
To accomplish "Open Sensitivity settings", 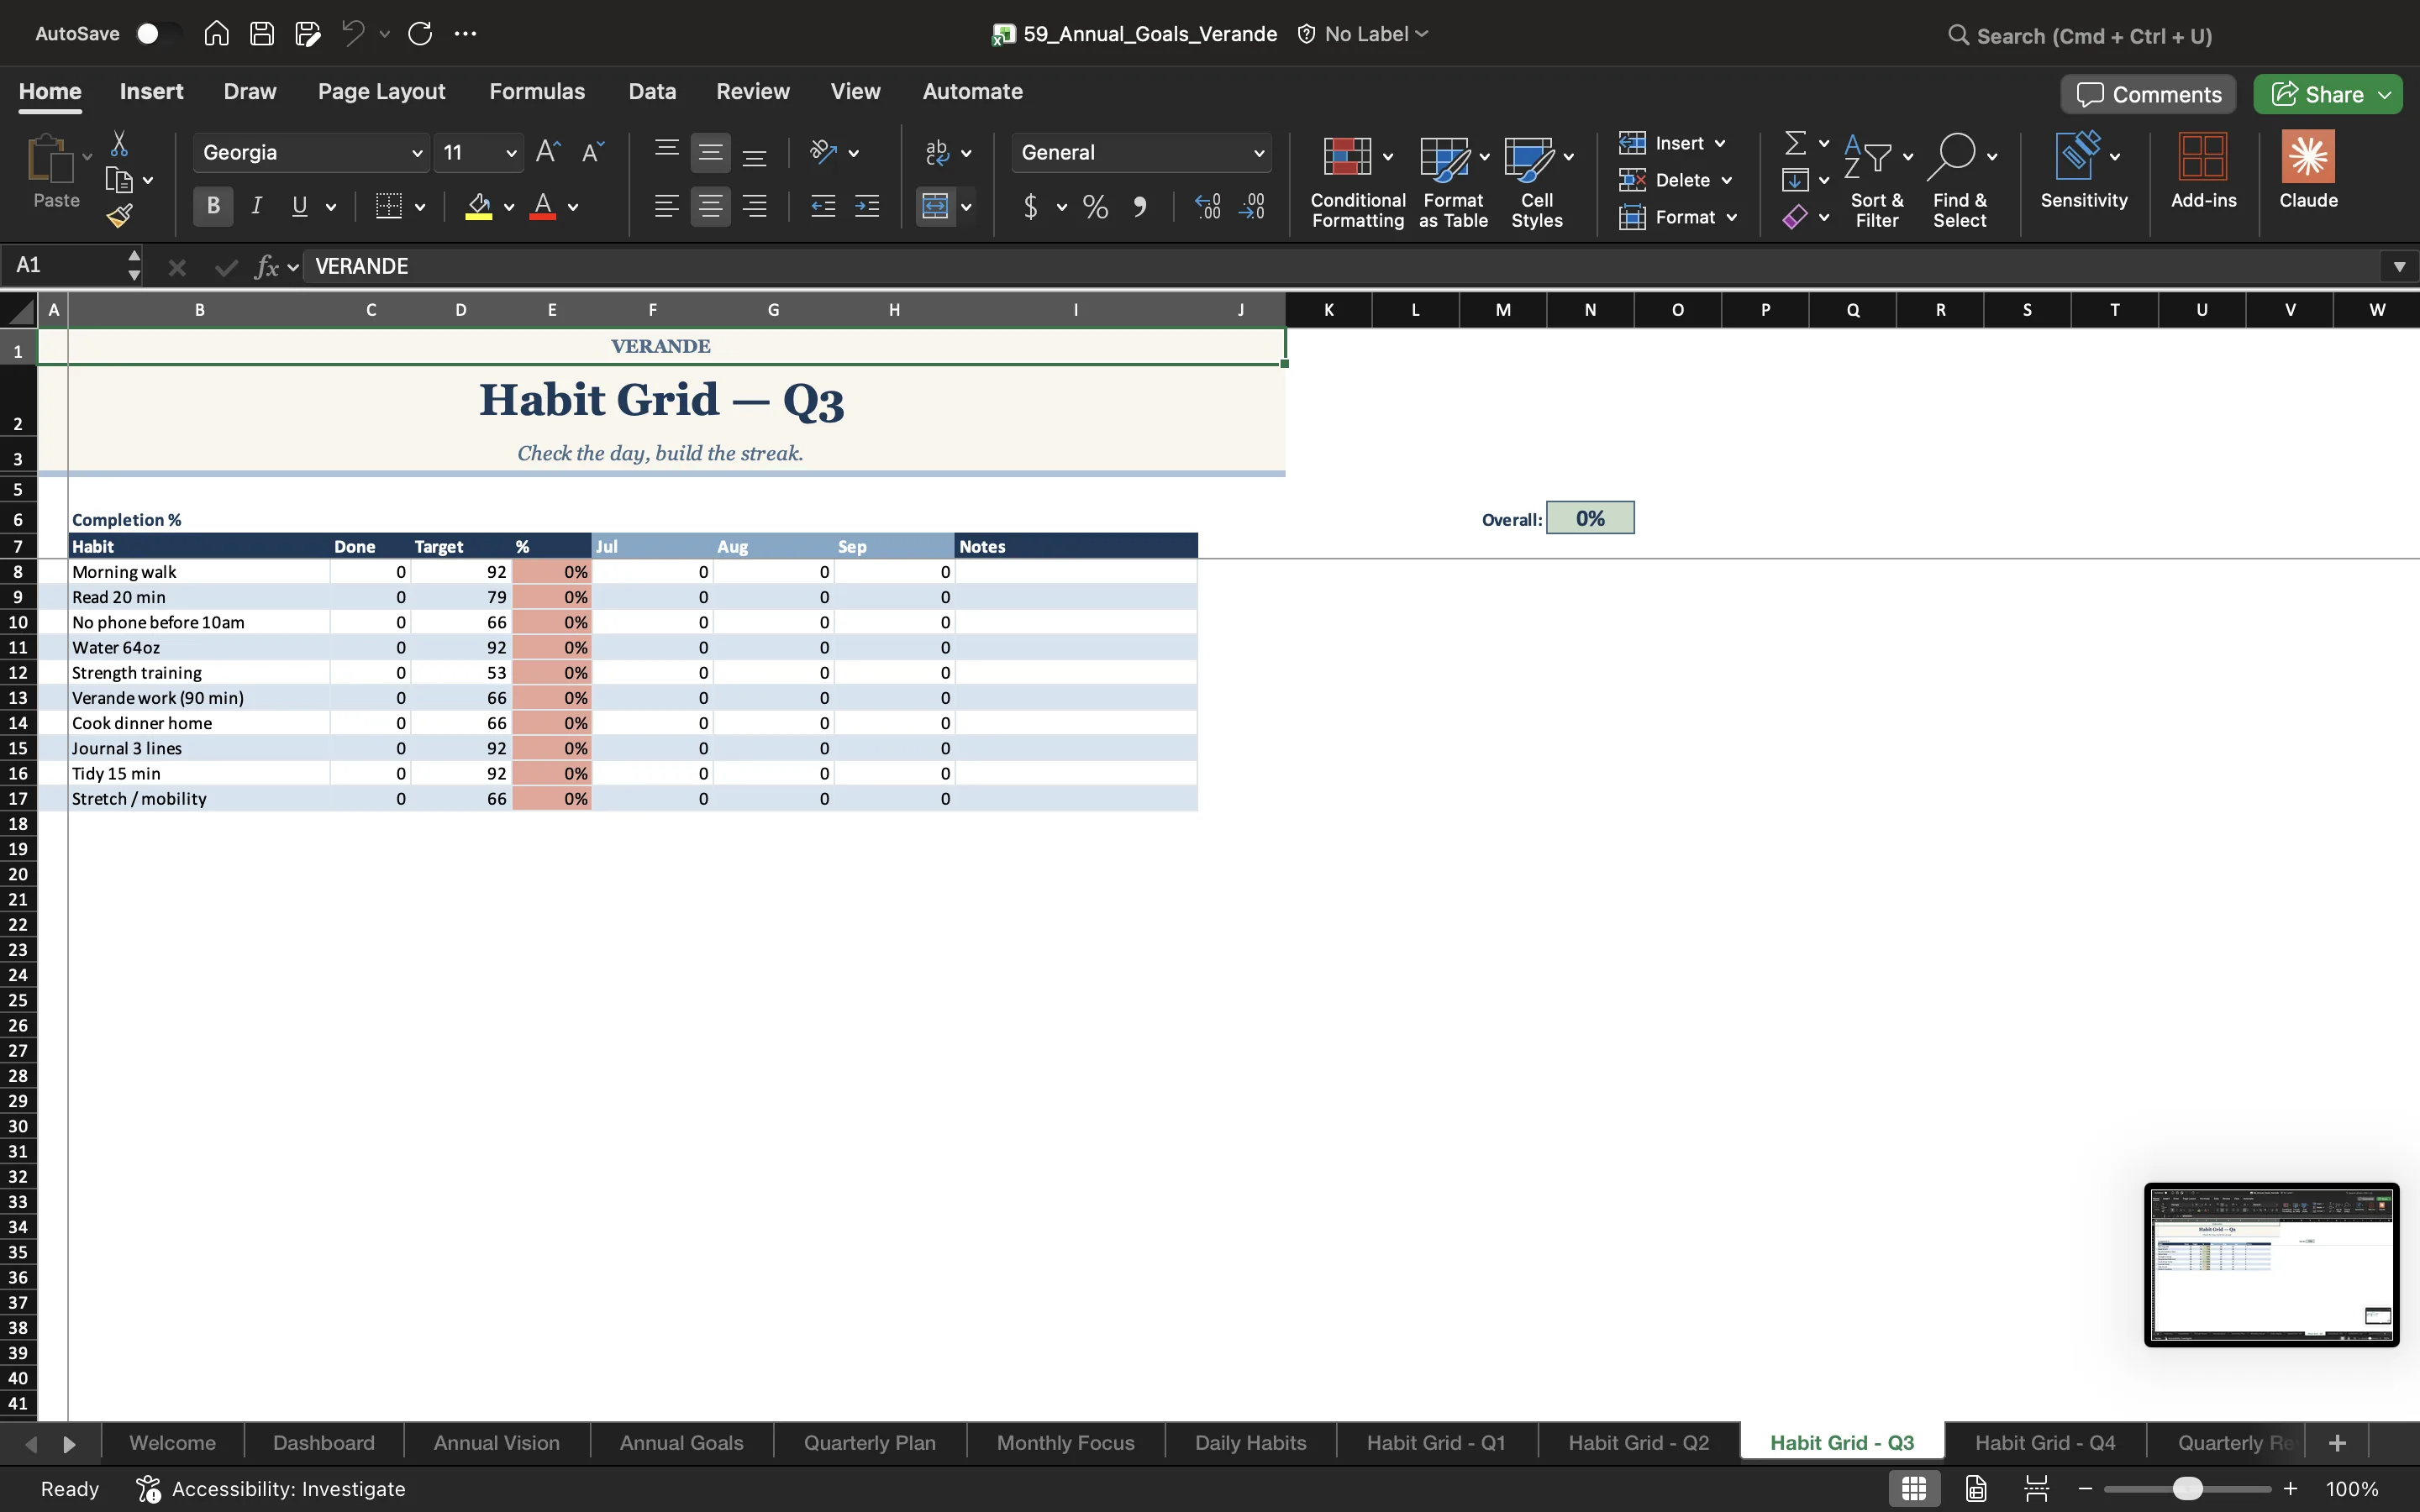I will tap(2084, 170).
